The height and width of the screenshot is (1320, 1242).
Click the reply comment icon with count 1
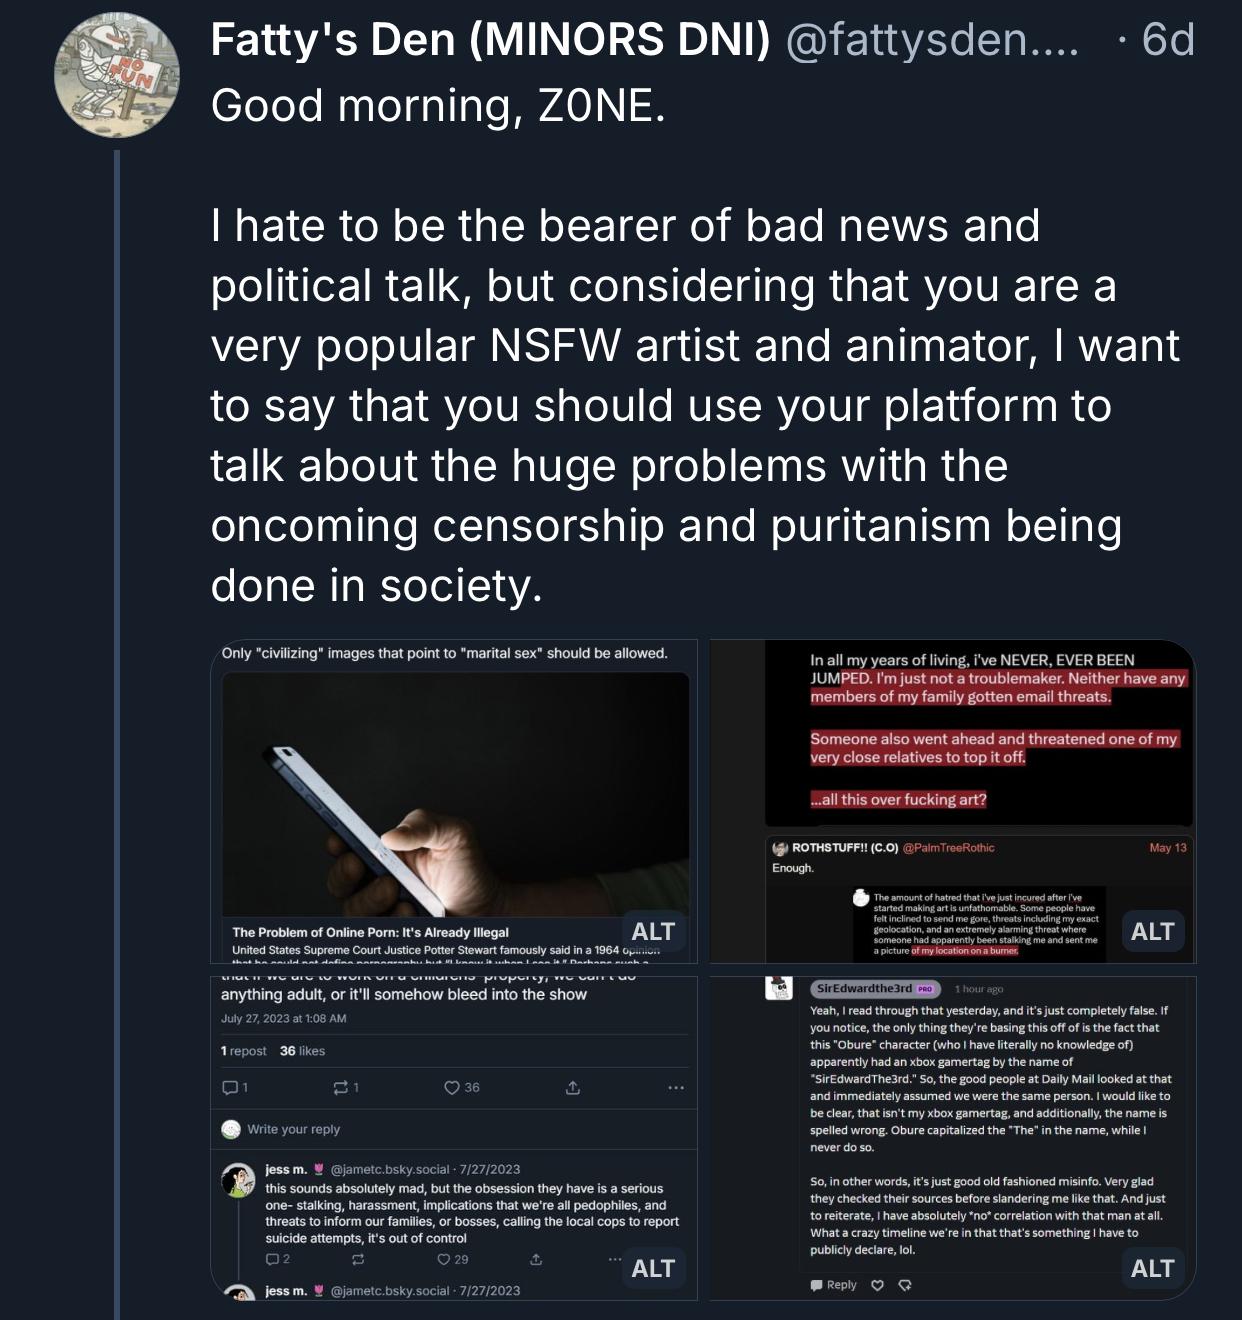[x=229, y=1087]
